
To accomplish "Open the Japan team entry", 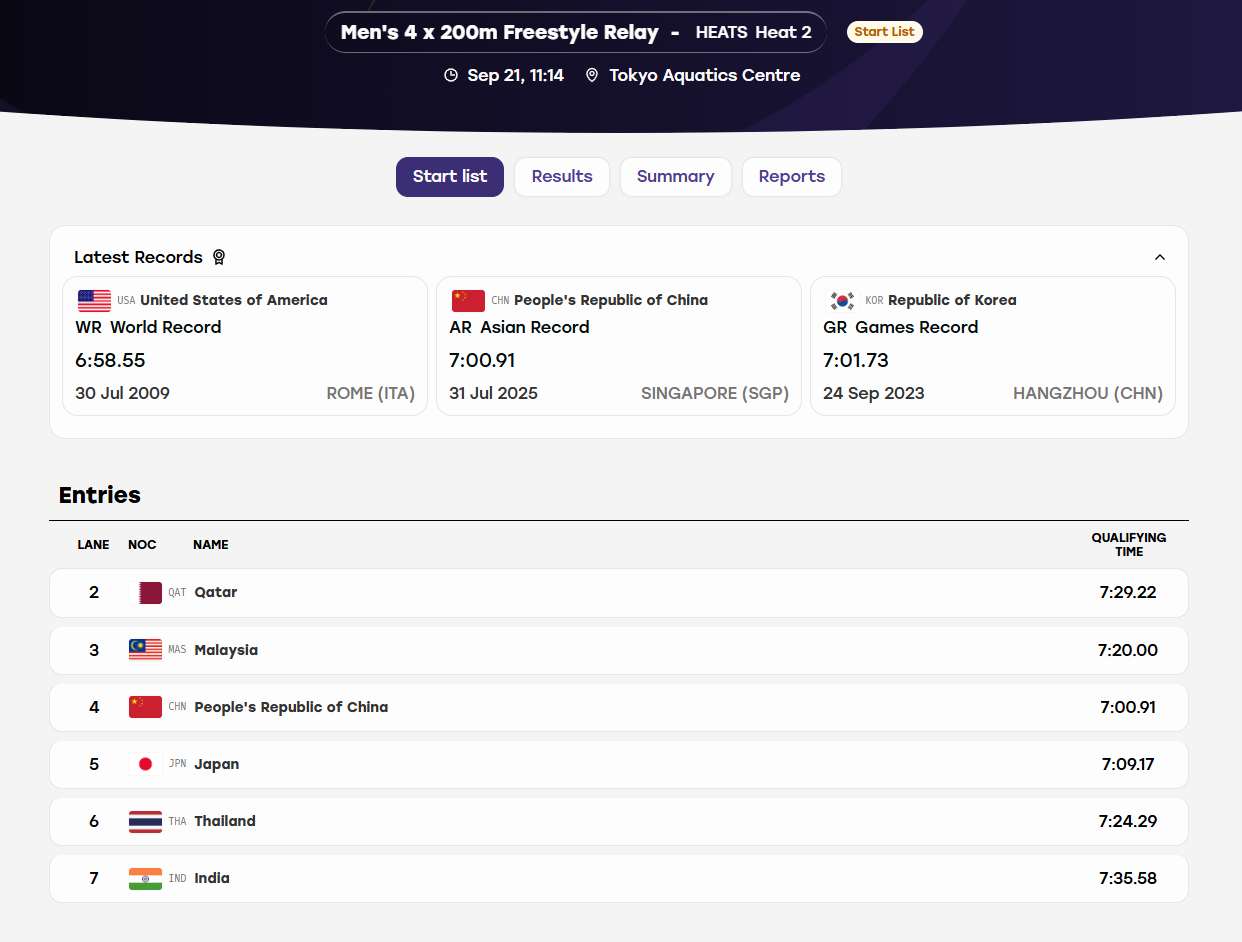I will coord(619,765).
